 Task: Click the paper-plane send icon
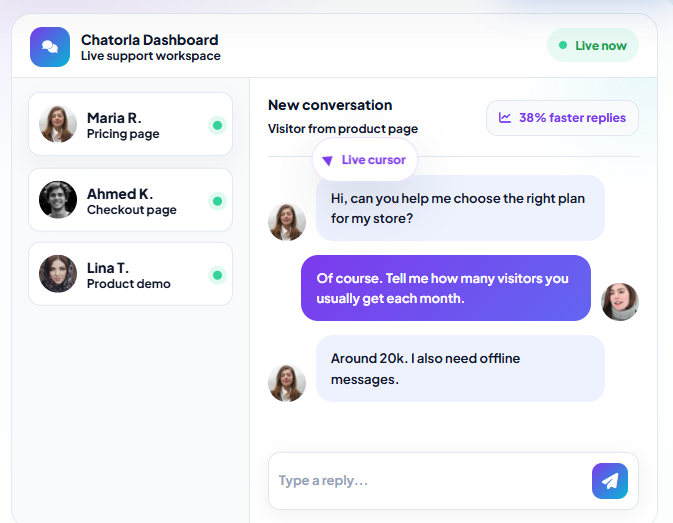(610, 481)
